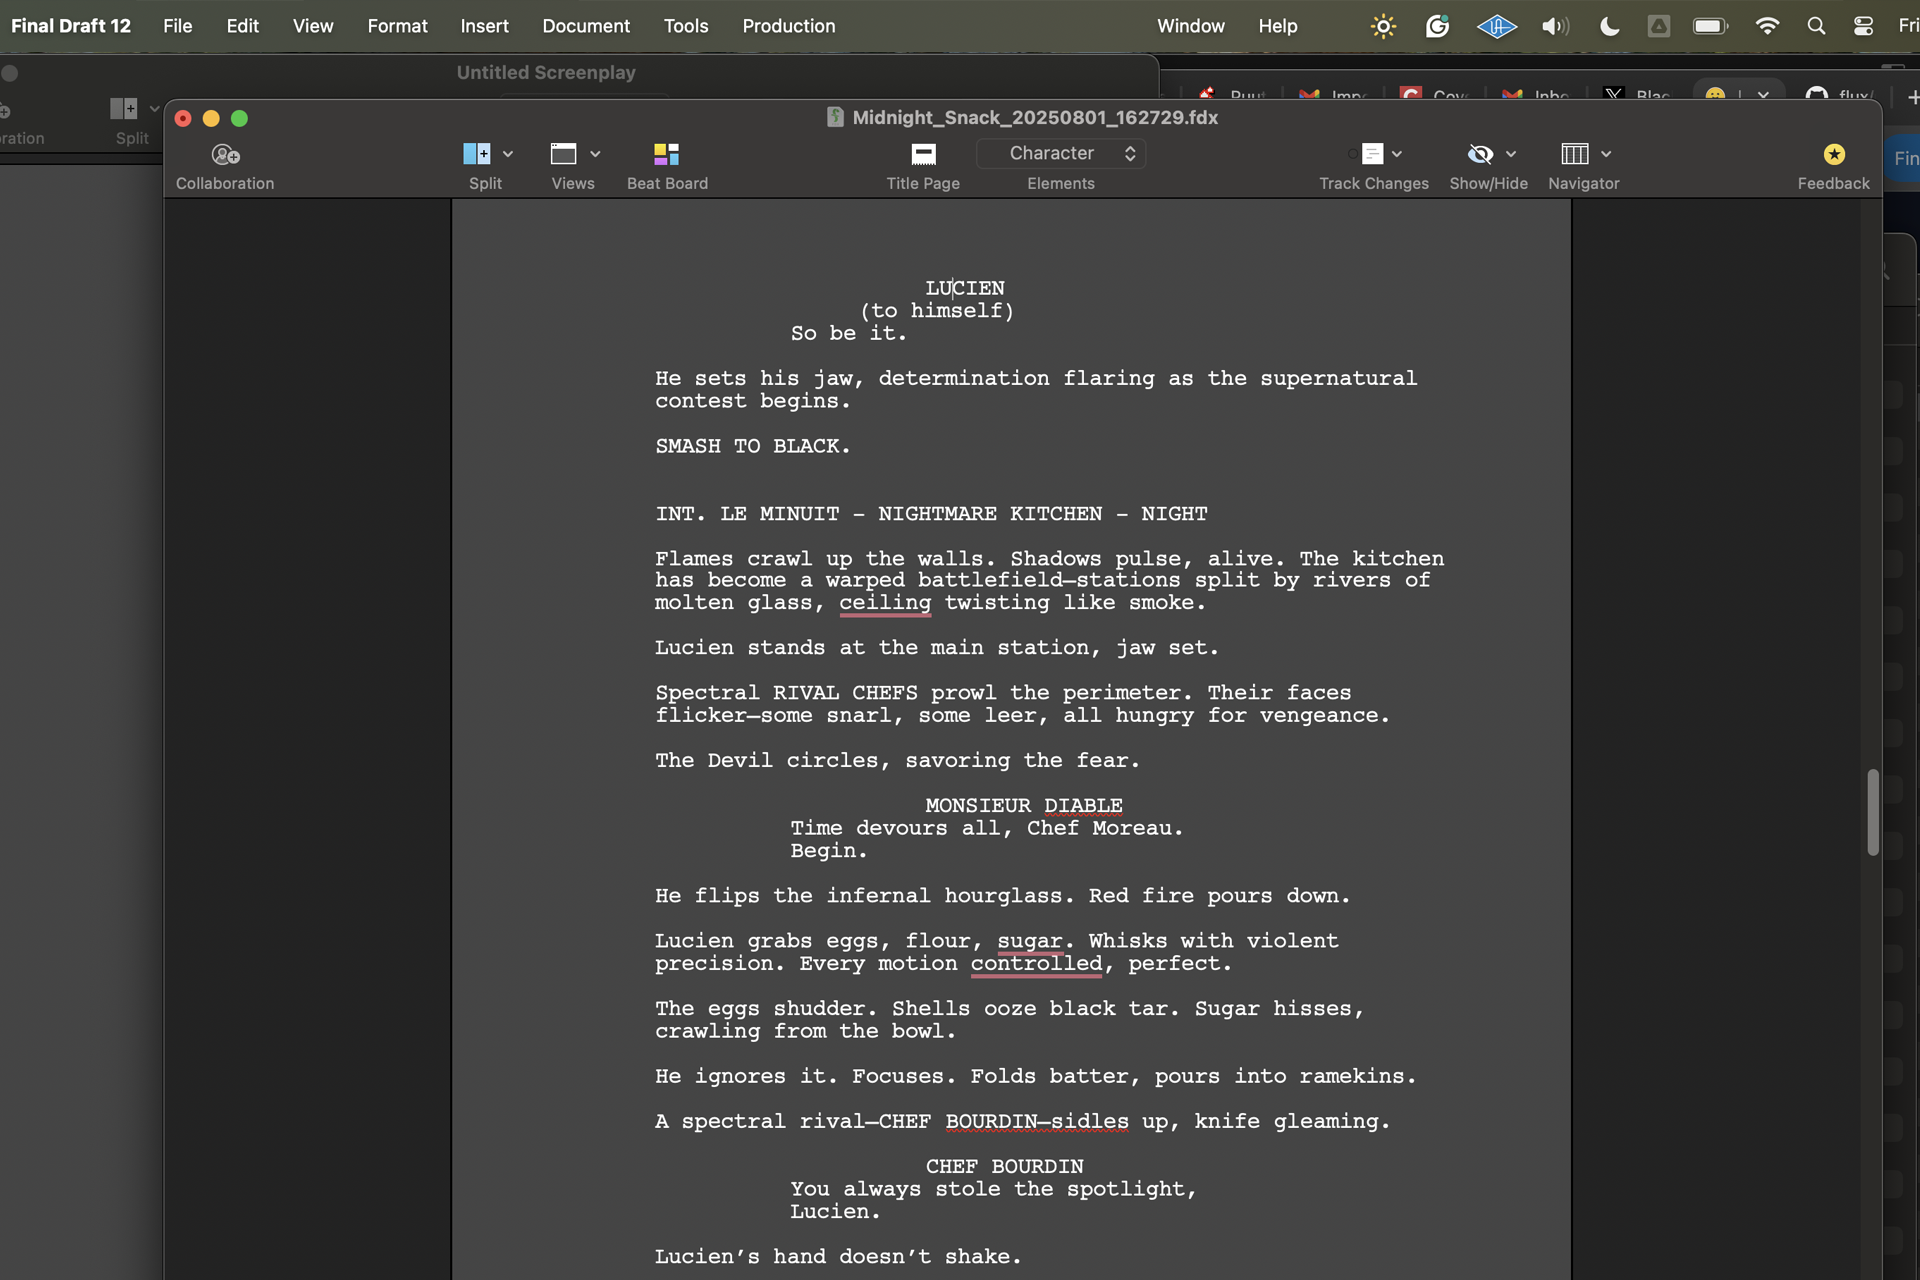Image resolution: width=1920 pixels, height=1280 pixels.
Task: Expand the Navigator dropdown arrow
Action: [1608, 155]
